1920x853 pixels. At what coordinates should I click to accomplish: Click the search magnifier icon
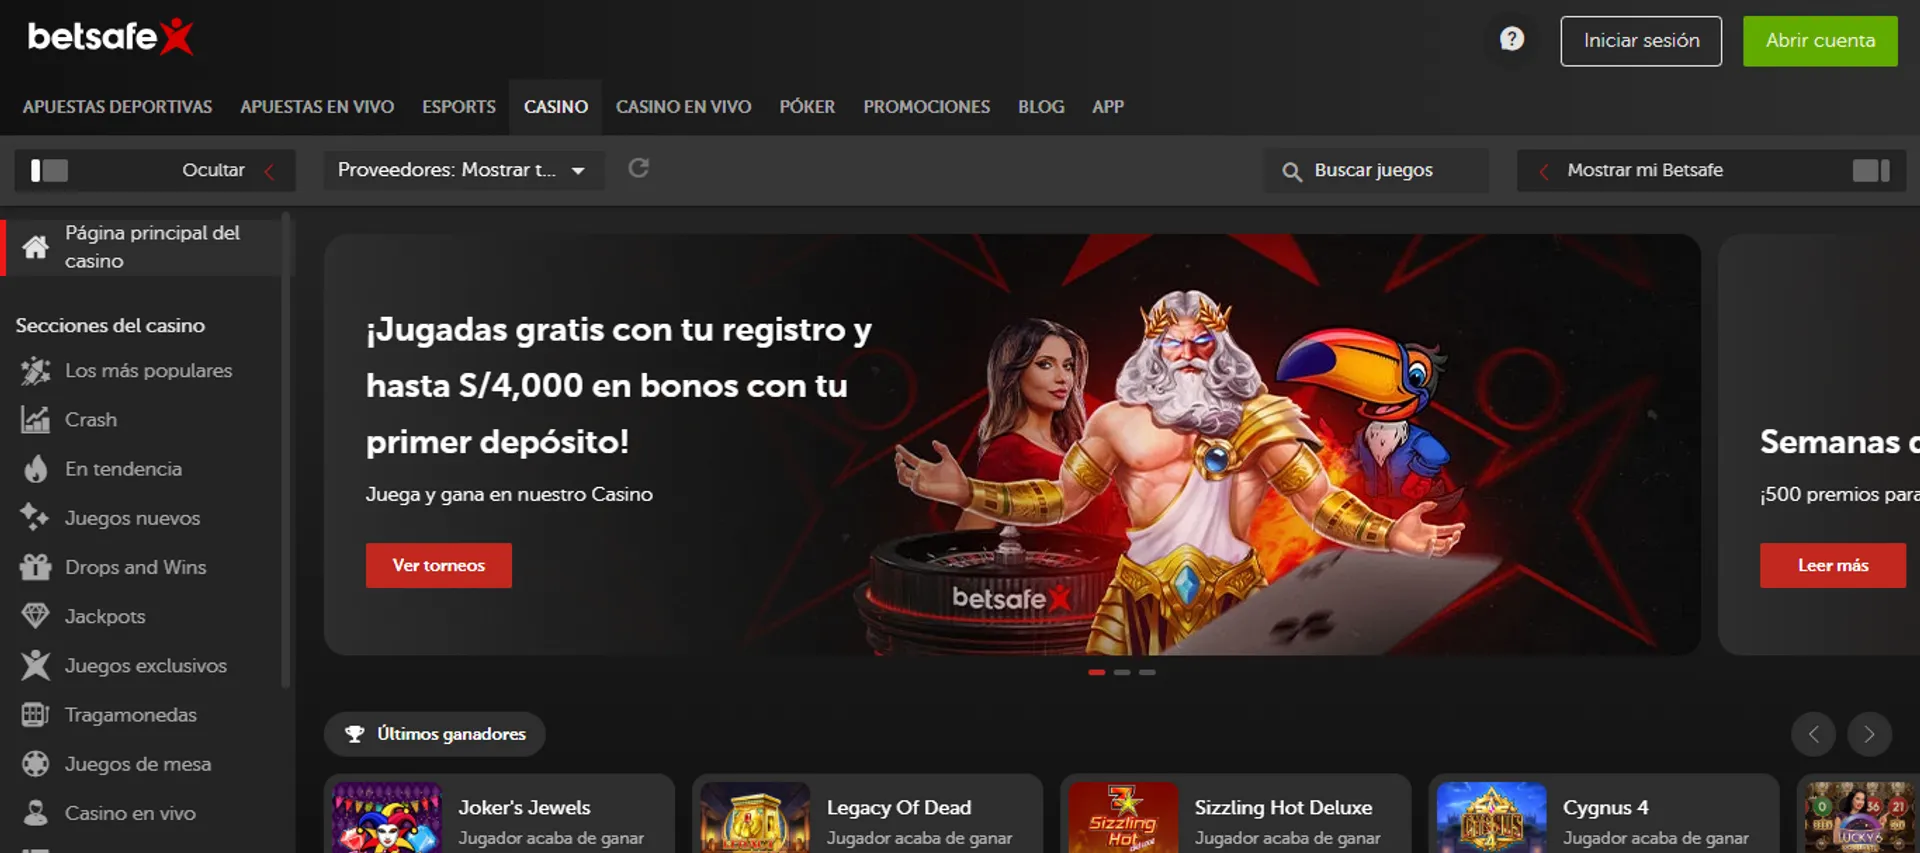pos(1291,171)
